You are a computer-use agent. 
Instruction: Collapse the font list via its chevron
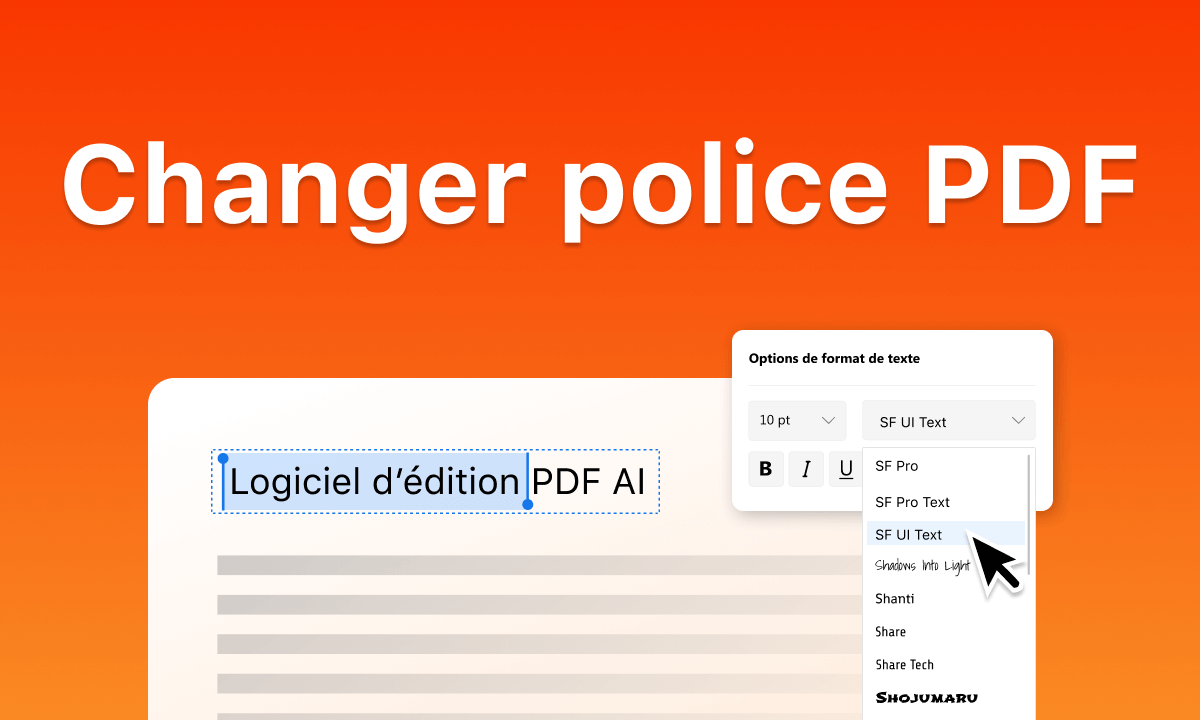[x=1018, y=420]
